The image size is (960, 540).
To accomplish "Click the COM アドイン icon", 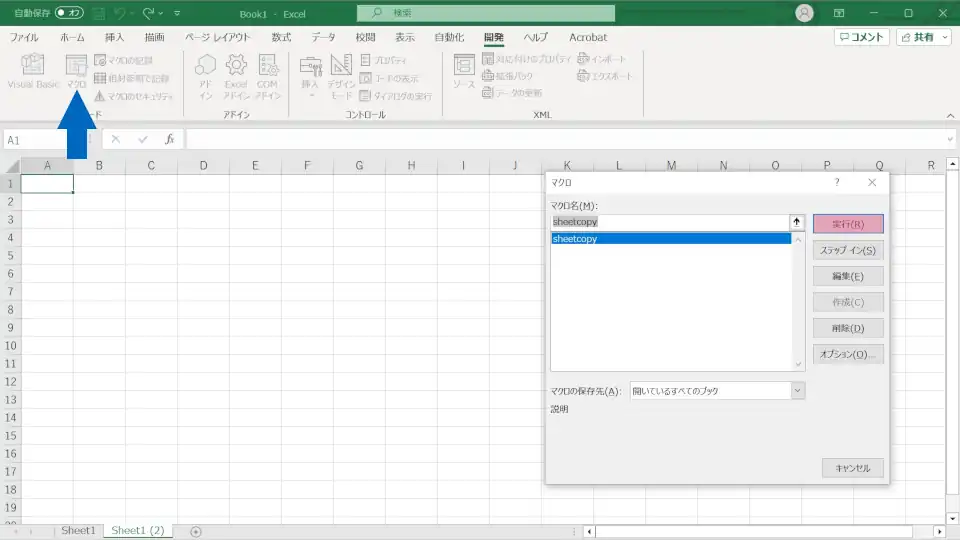I will [x=267, y=75].
